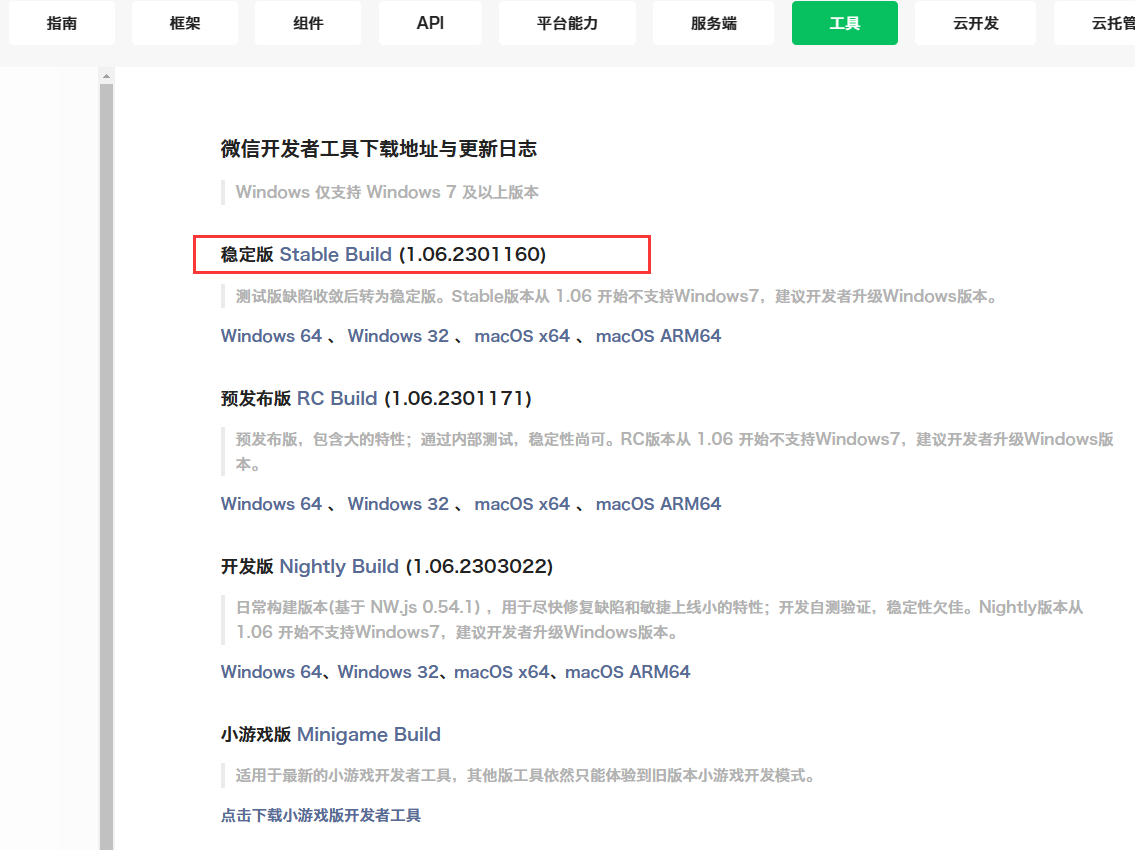Click the note 'Windows 仅支持 Windows 7 及以上版本'
Screen dimensions: 1135x850
point(387,193)
